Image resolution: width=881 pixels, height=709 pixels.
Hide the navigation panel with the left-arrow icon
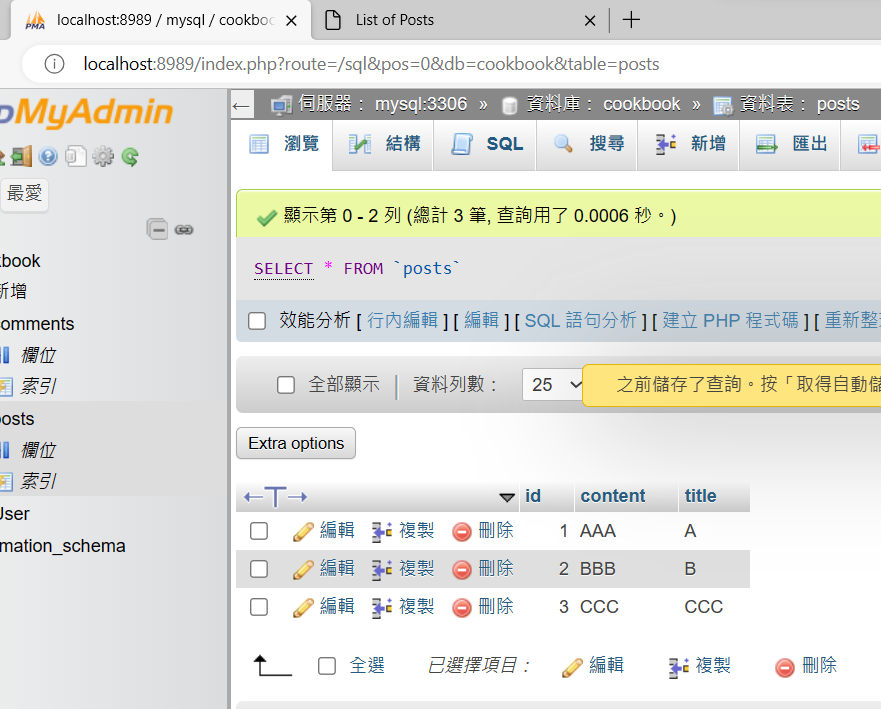point(241,106)
